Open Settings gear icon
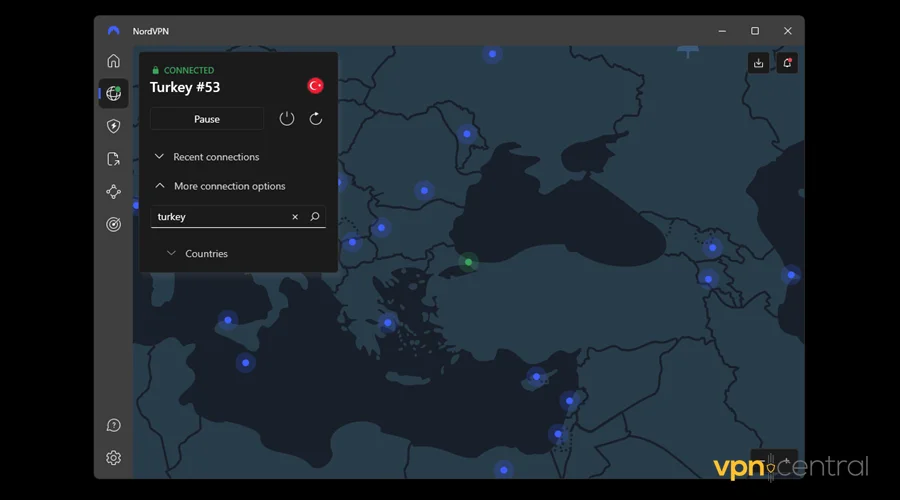This screenshot has width=900, height=500. [114, 458]
